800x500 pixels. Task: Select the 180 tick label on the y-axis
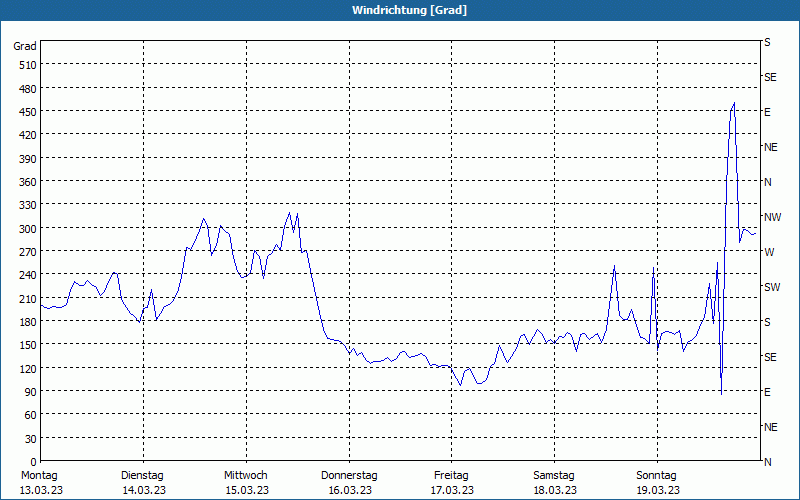pyautogui.click(x=27, y=322)
